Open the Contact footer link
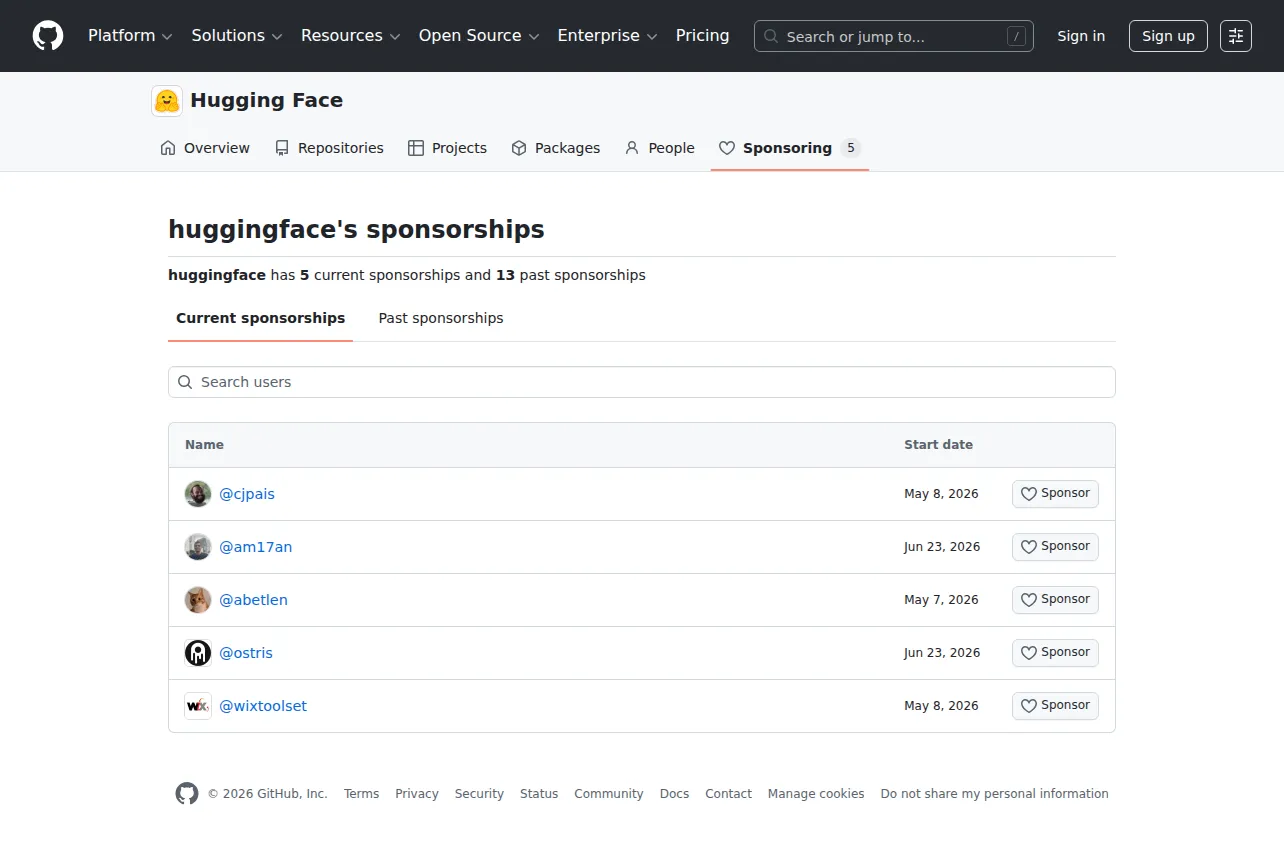The height and width of the screenshot is (847, 1284). point(728,794)
